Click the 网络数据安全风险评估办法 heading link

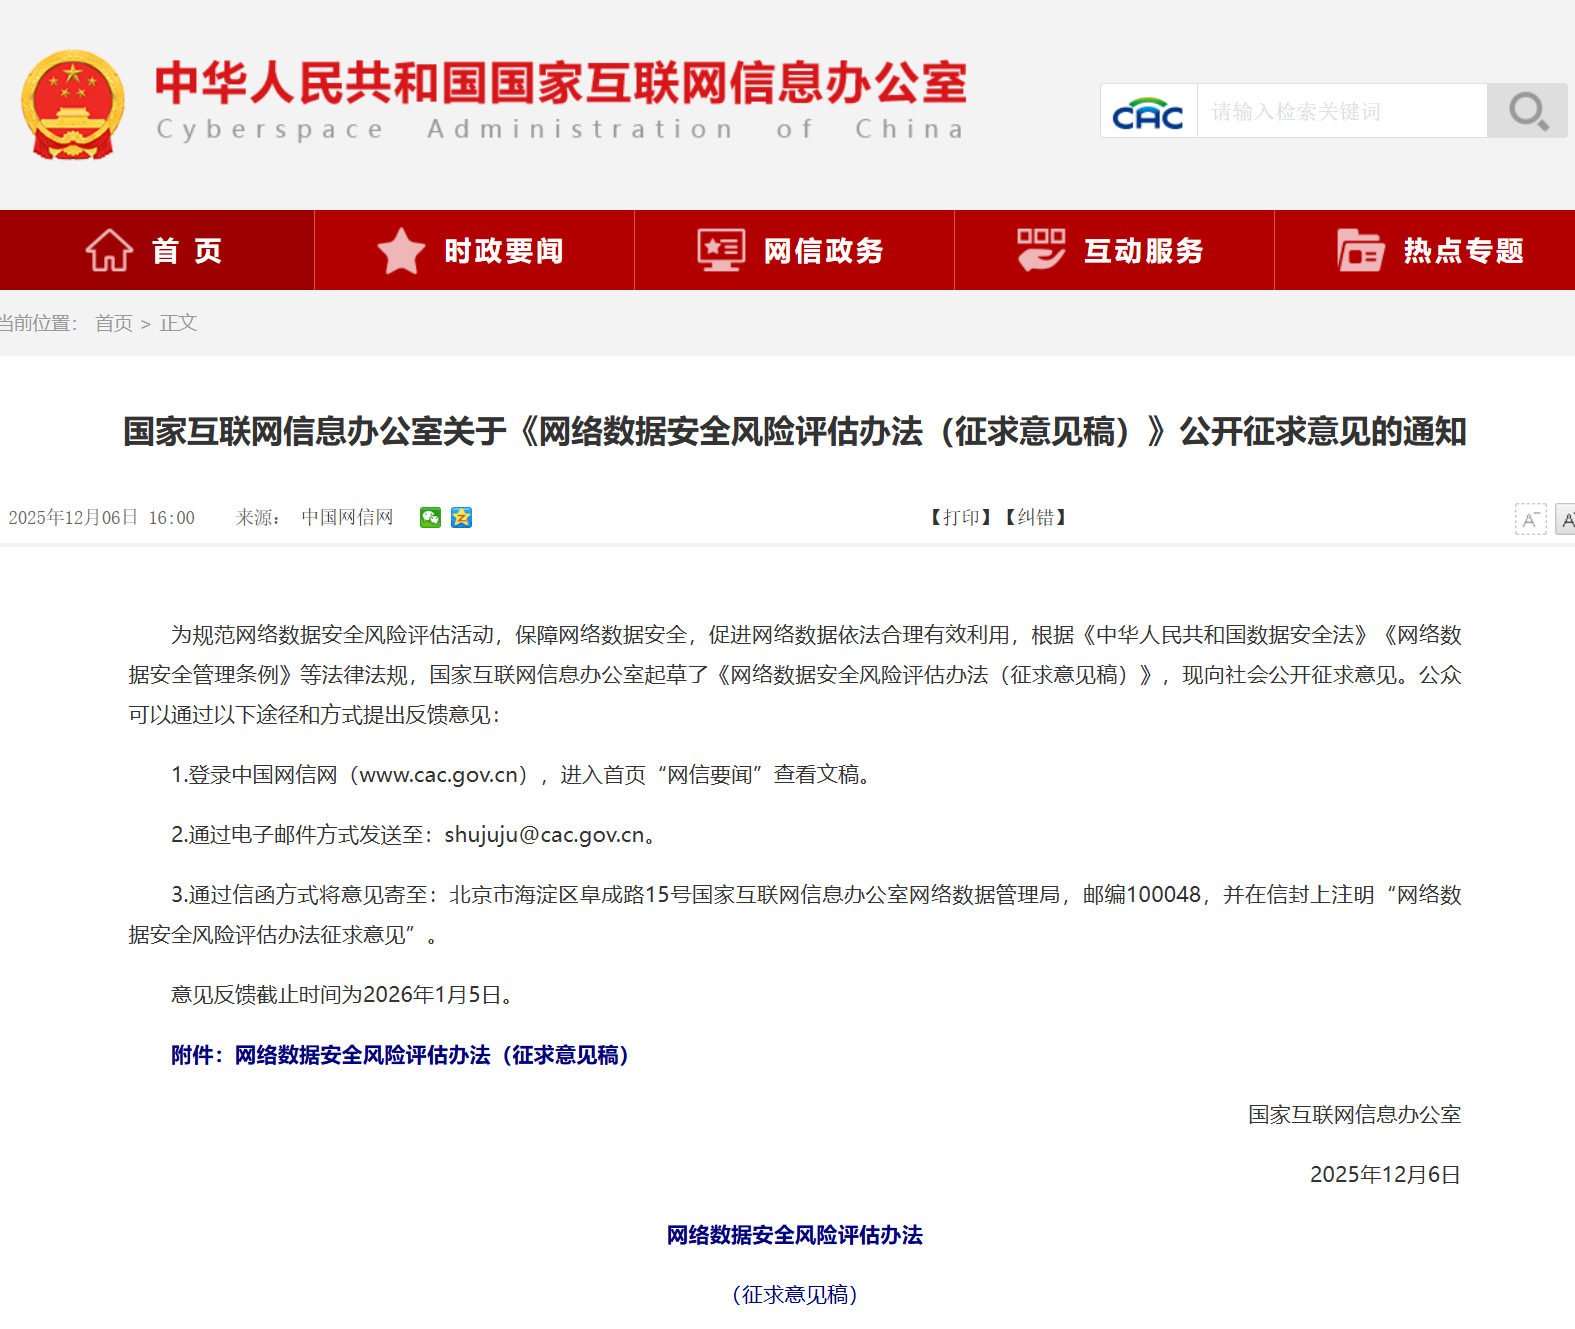click(x=794, y=1235)
